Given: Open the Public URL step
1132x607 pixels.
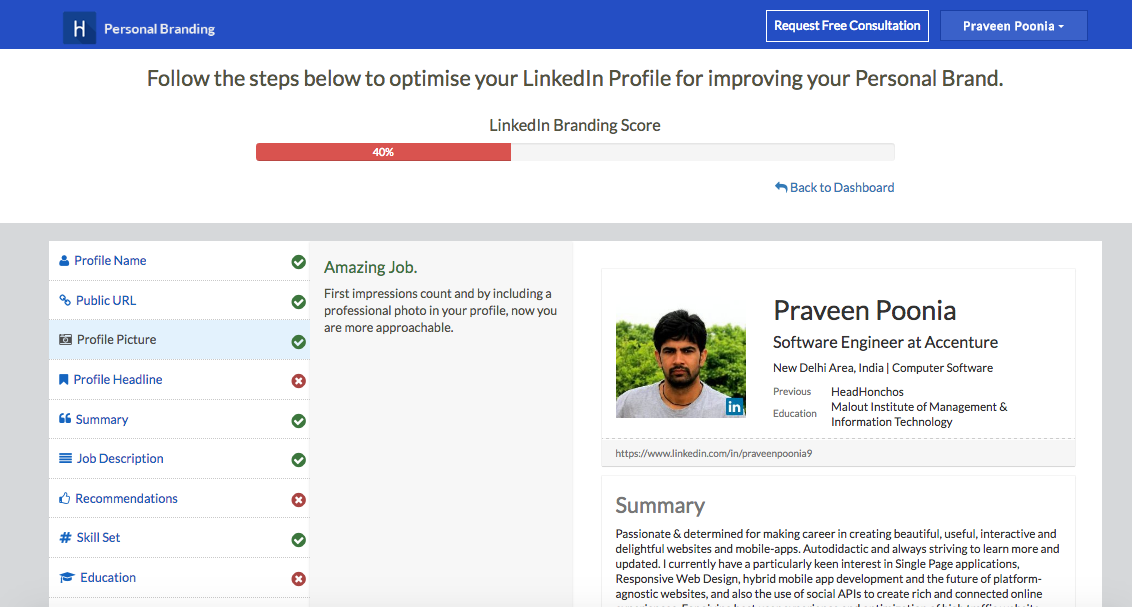Looking at the screenshot, I should [179, 300].
